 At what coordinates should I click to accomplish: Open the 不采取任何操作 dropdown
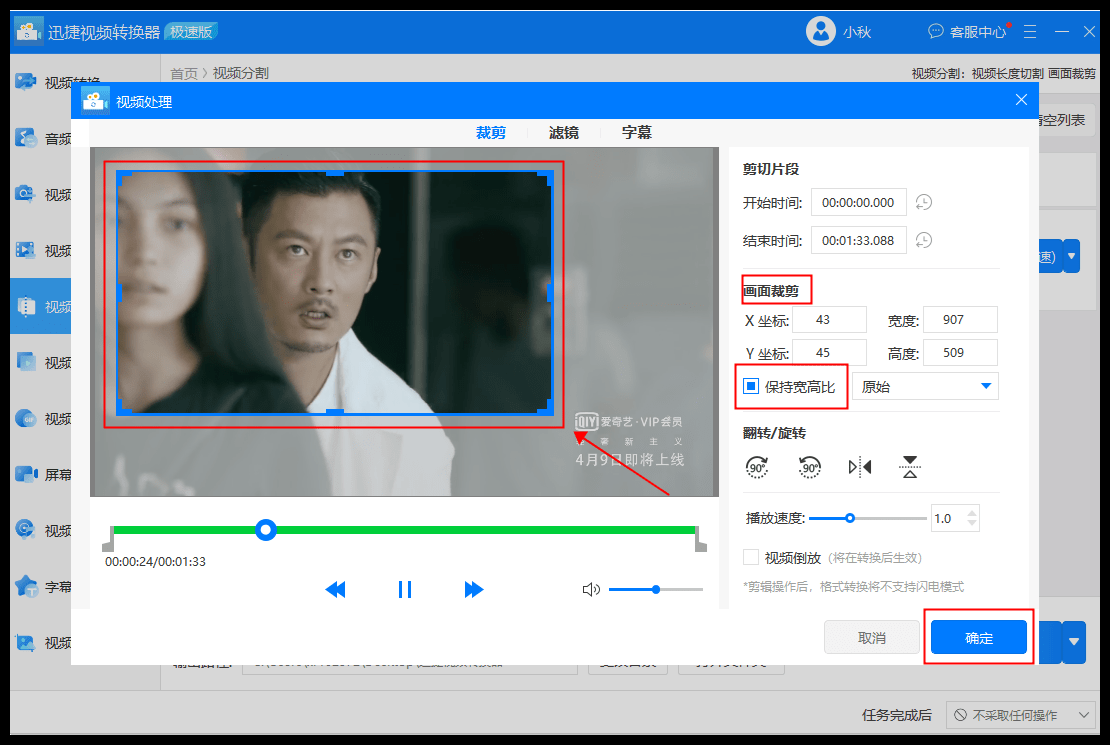(x=1020, y=715)
